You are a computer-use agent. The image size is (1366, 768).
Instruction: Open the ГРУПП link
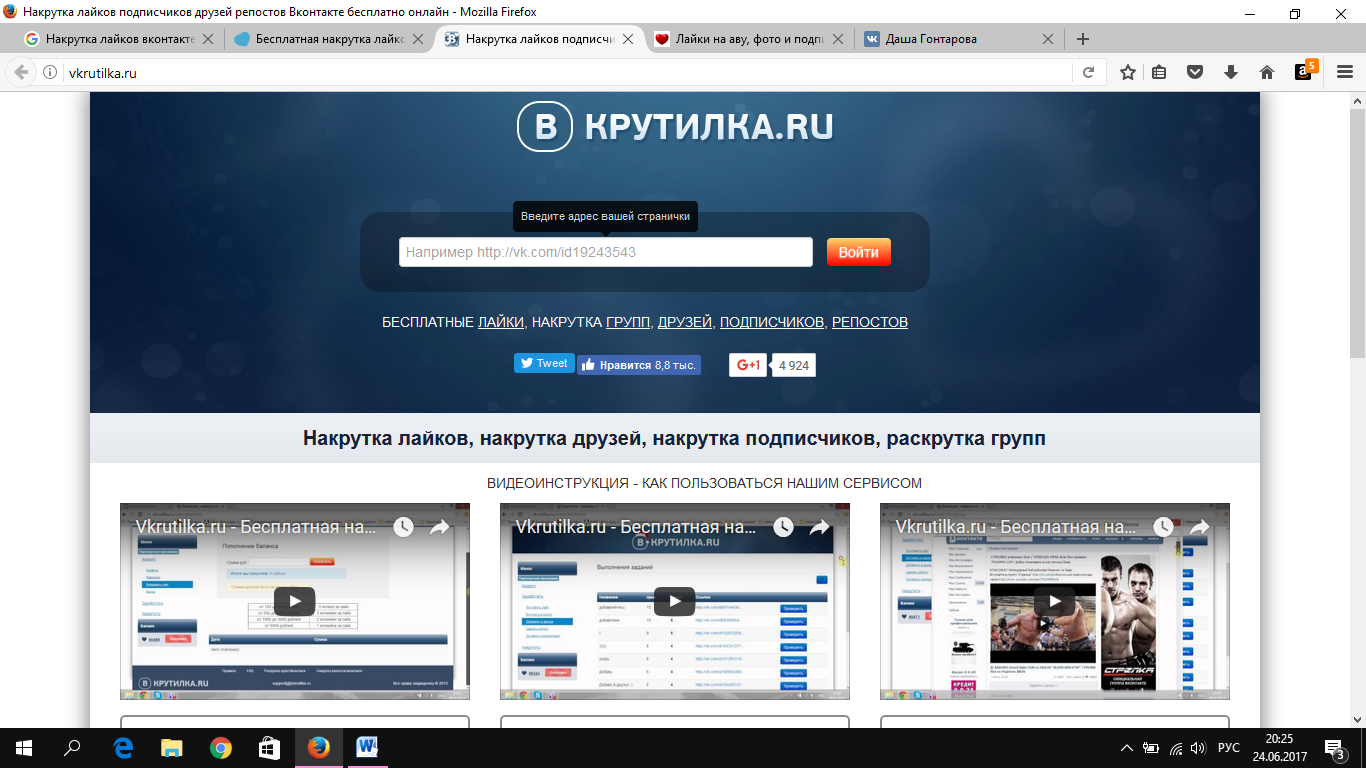629,322
